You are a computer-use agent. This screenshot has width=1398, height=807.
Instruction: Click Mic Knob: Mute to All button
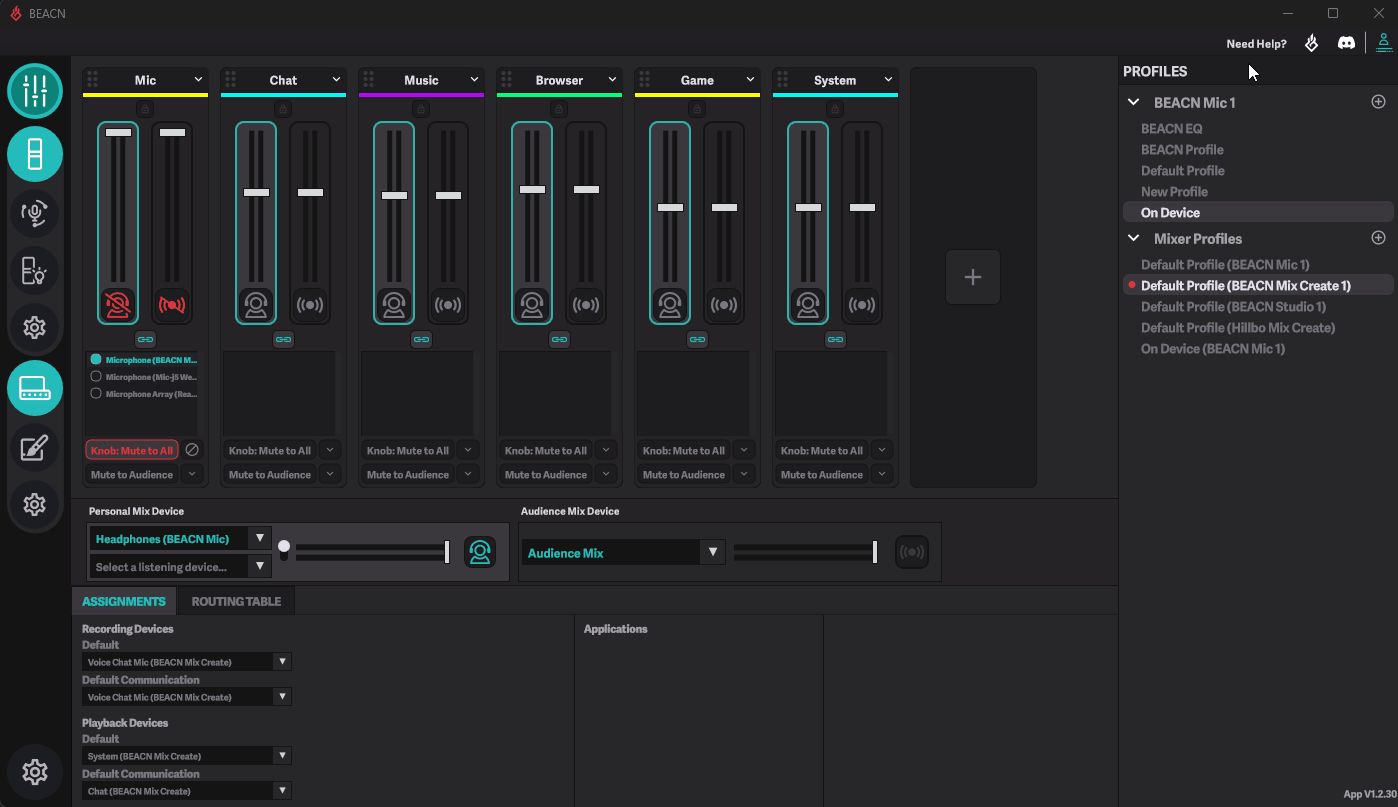pyautogui.click(x=132, y=450)
